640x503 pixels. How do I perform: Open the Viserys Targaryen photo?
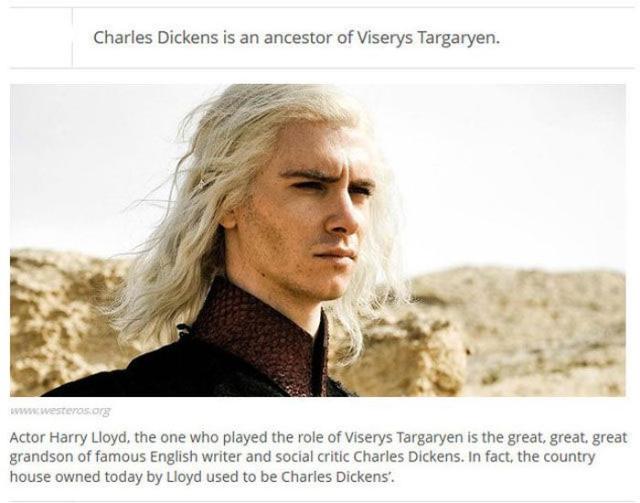click(318, 240)
